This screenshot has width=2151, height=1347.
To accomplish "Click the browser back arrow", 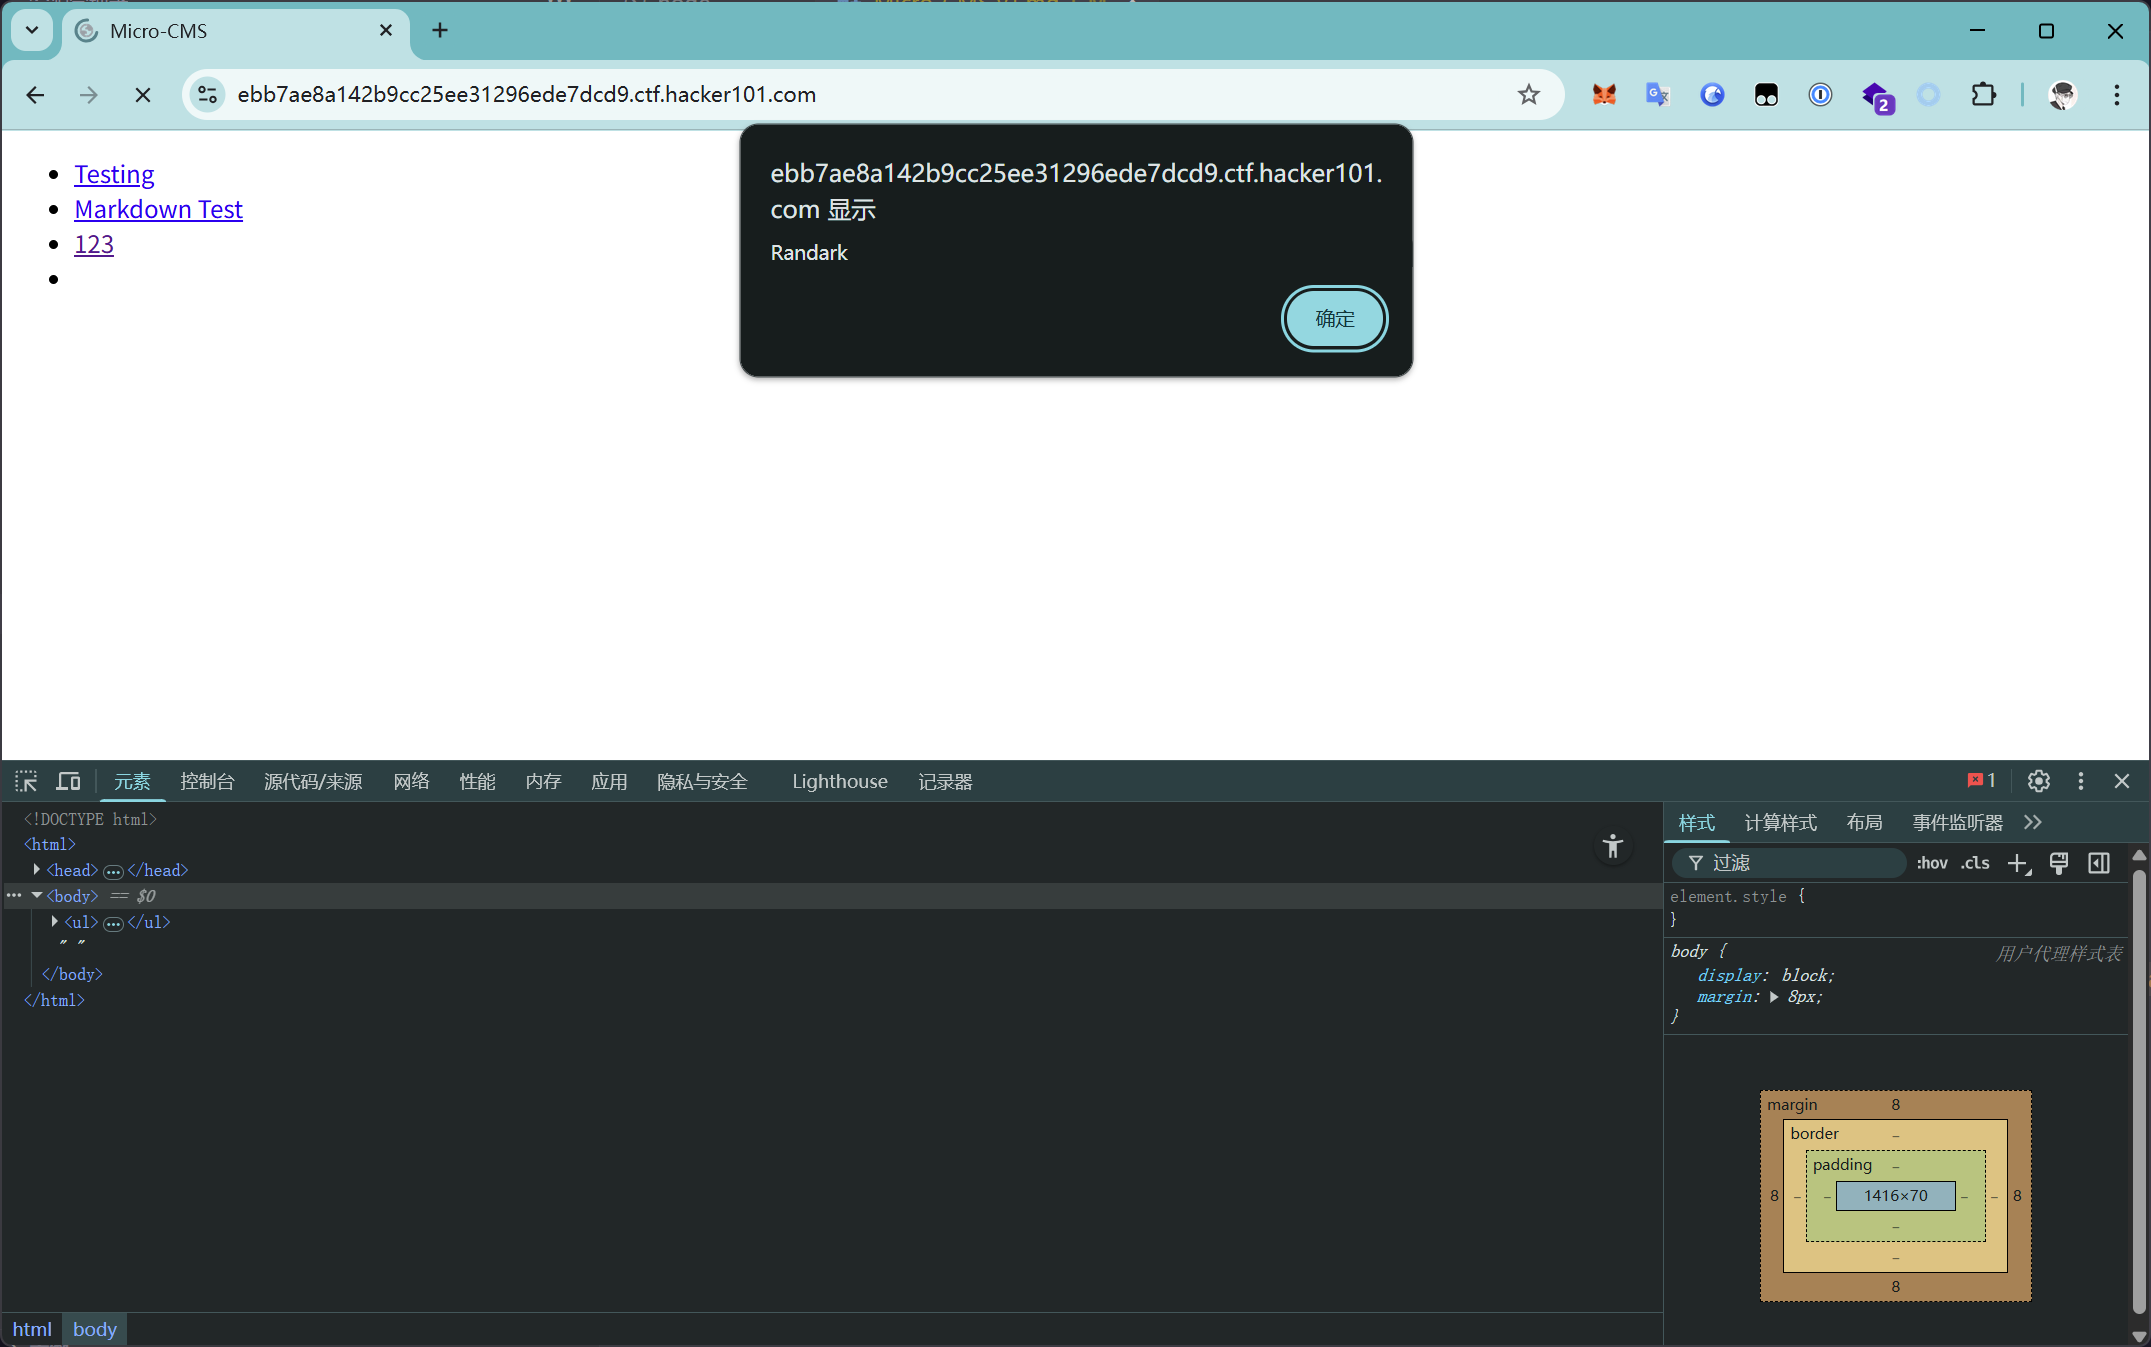I will click(35, 95).
